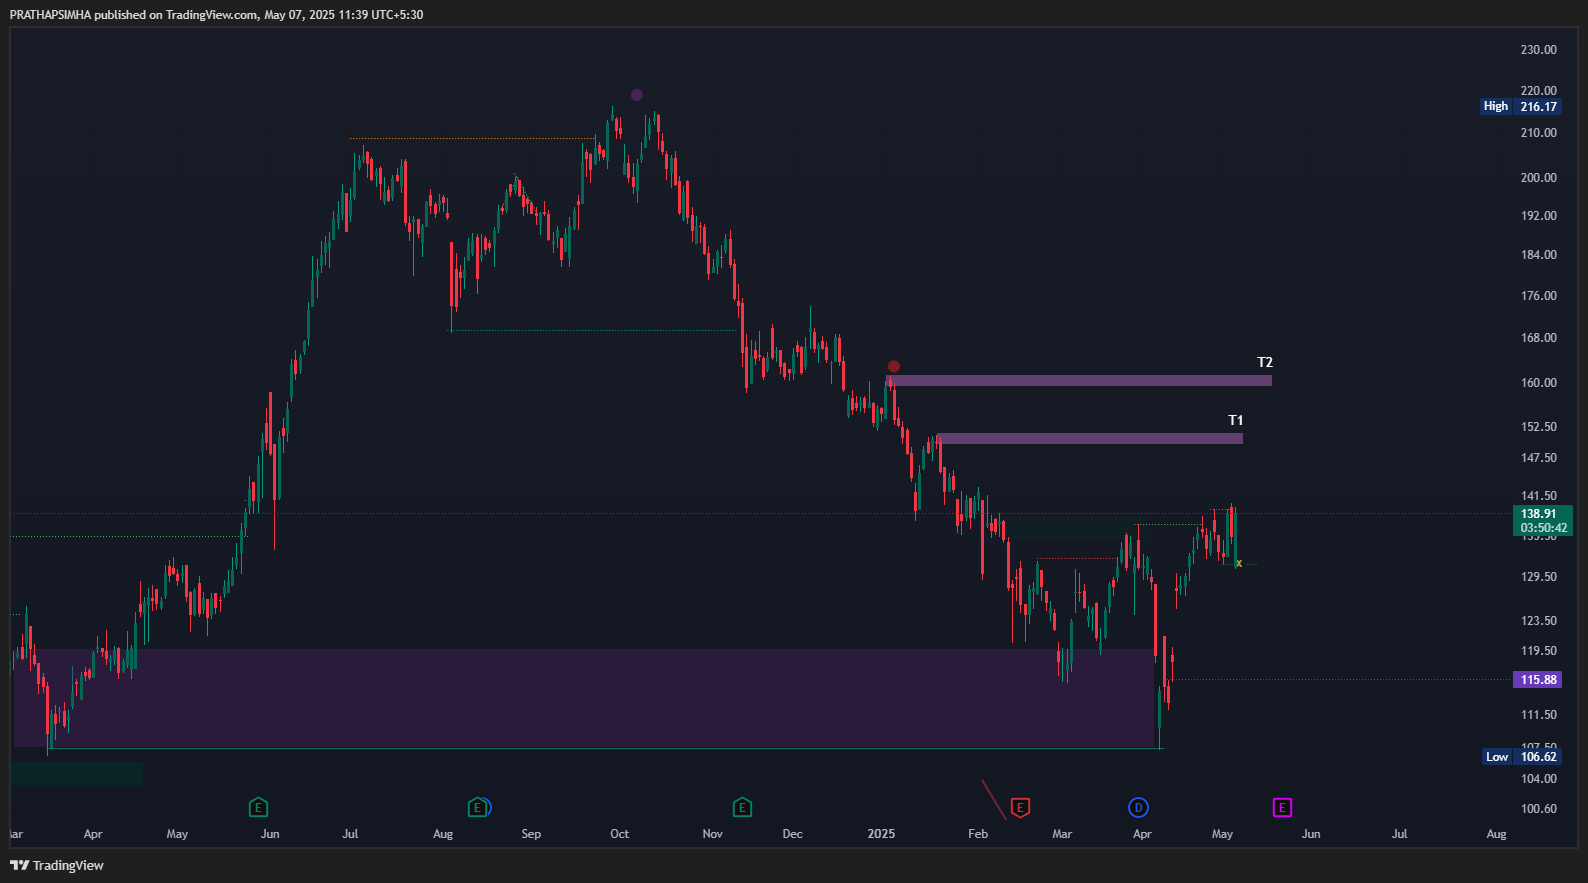Open the green earnings marker above Nov

[742, 807]
